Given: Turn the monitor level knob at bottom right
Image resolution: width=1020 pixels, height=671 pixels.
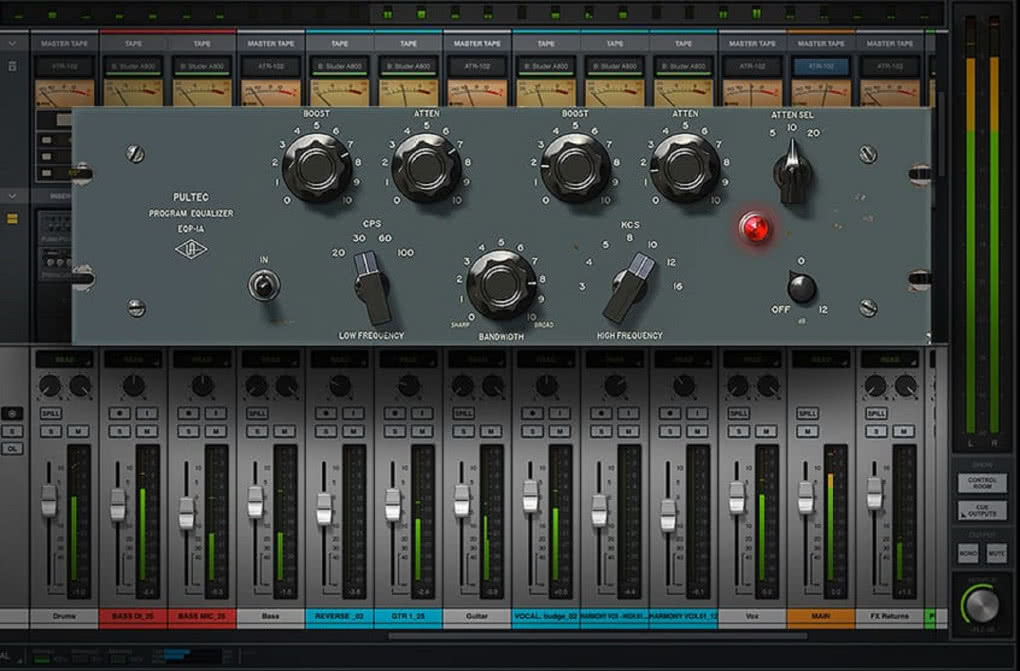Looking at the screenshot, I should (x=980, y=605).
